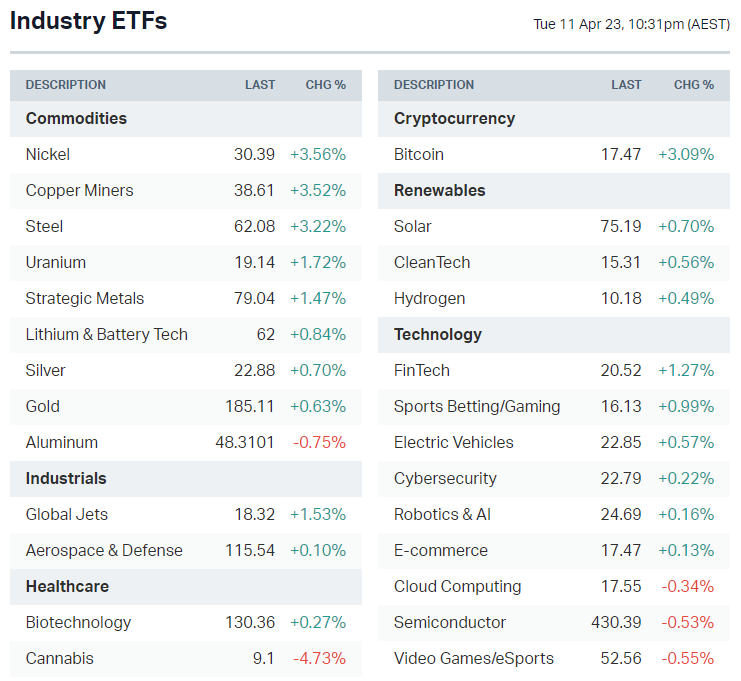Select the Commodities section heading
Viewport: 741px width, 681px height.
coord(76,118)
